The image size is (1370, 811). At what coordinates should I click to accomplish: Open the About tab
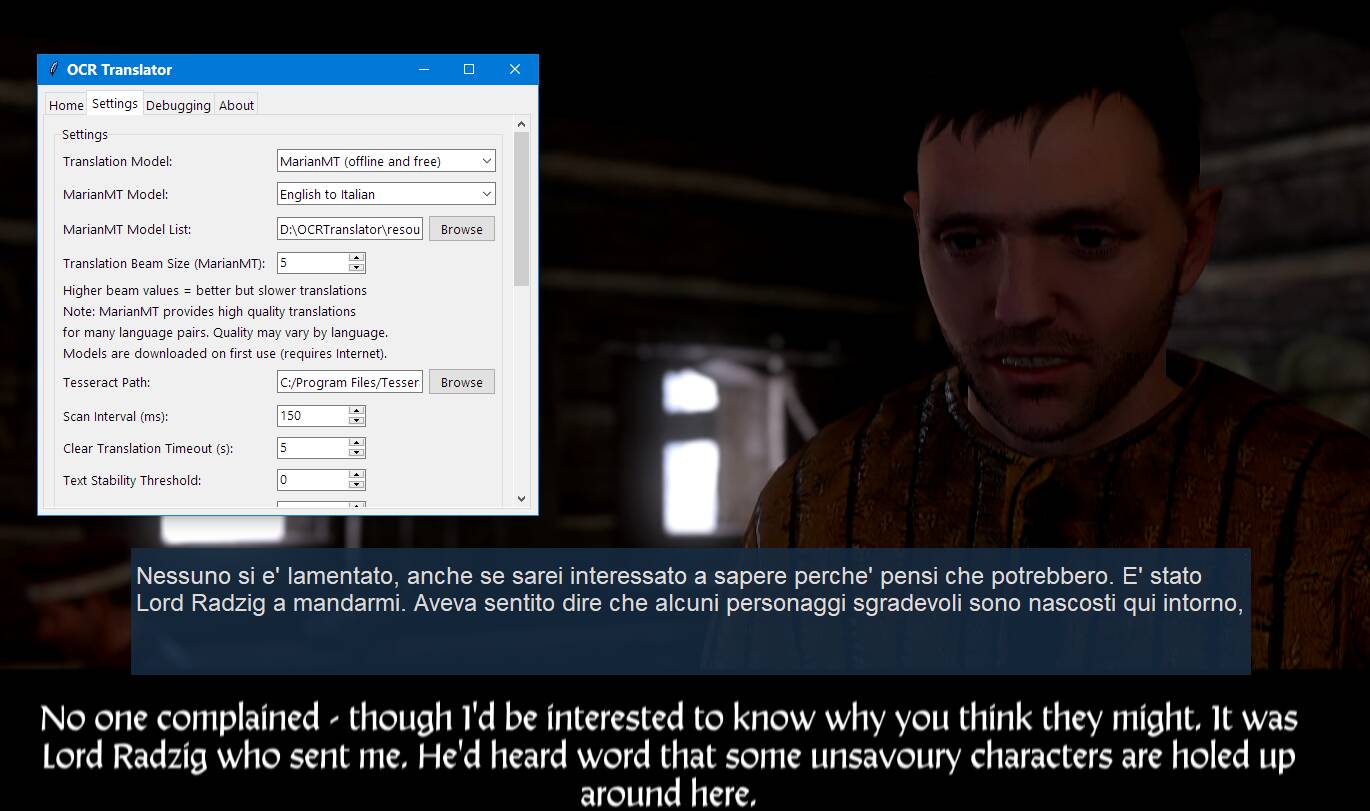click(236, 105)
